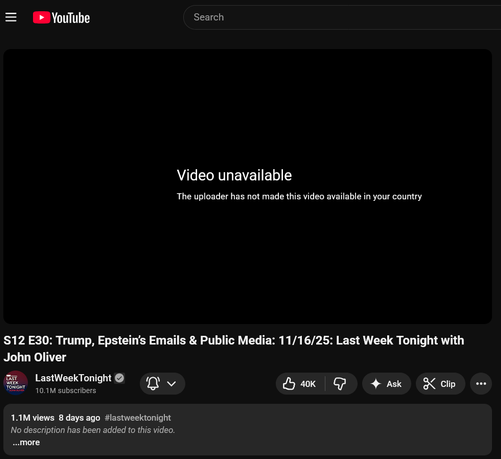Like the video with thumbs up
The image size is (501, 459).
[x=299, y=384]
